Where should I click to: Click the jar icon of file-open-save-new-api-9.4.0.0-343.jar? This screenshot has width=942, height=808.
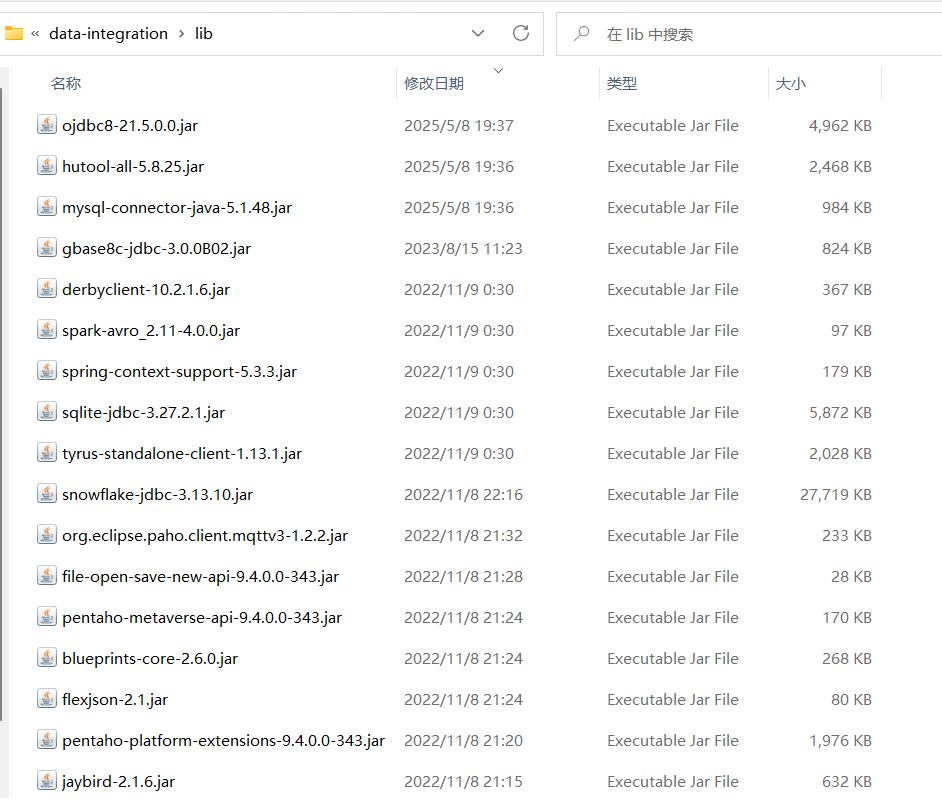[x=47, y=576]
